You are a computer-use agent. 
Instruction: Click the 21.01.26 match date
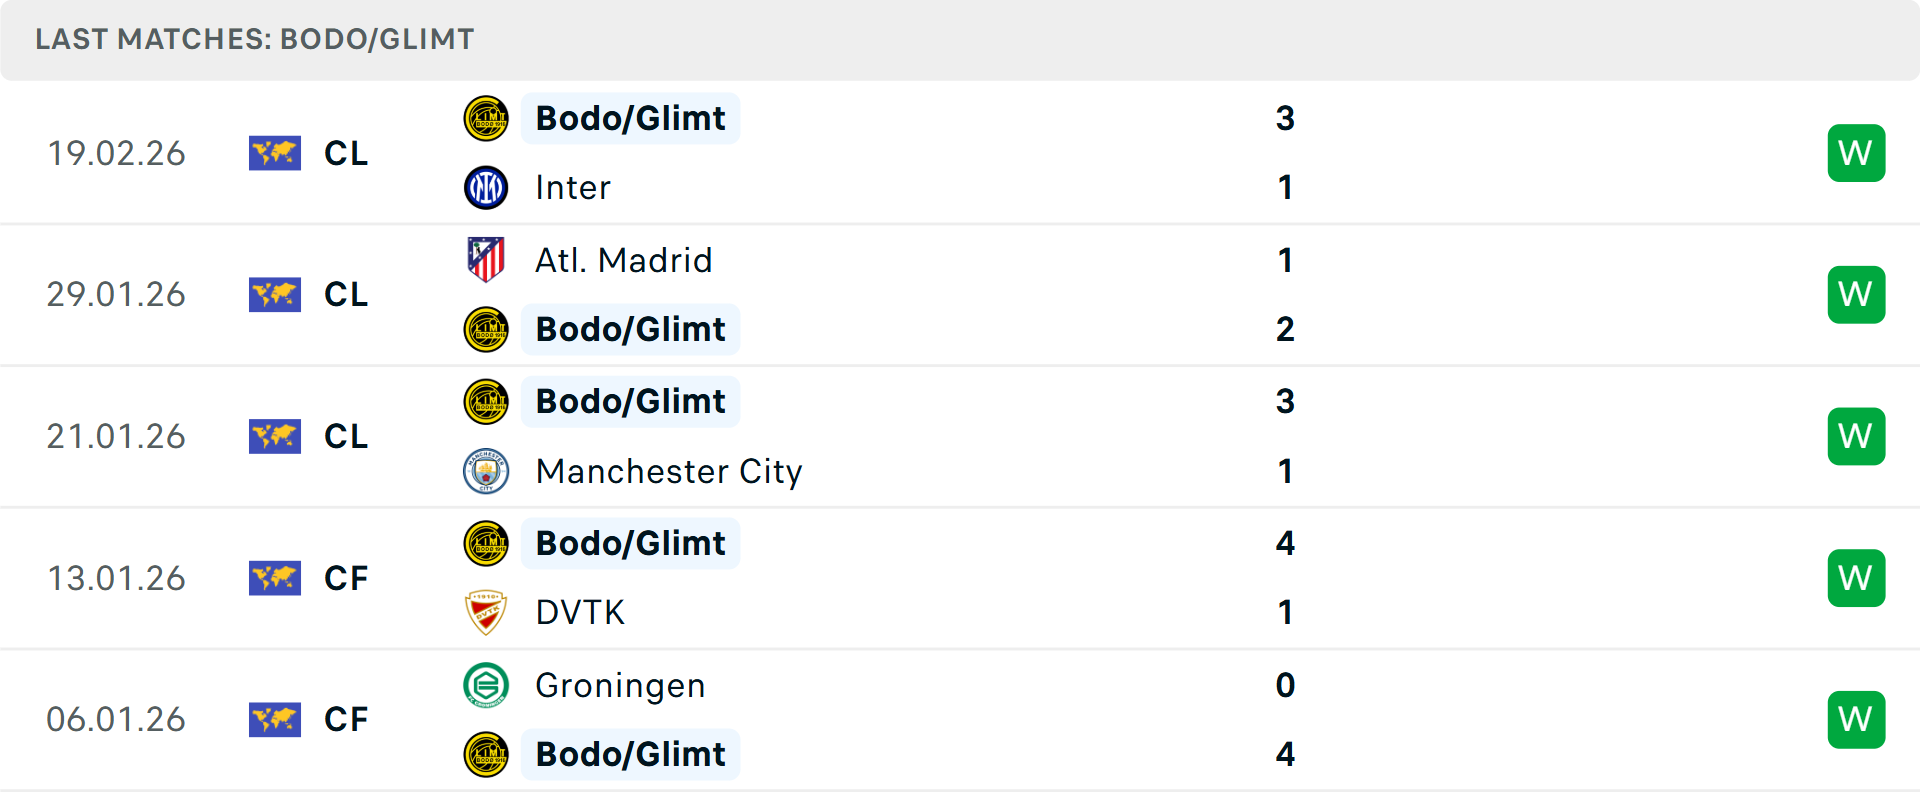116,436
